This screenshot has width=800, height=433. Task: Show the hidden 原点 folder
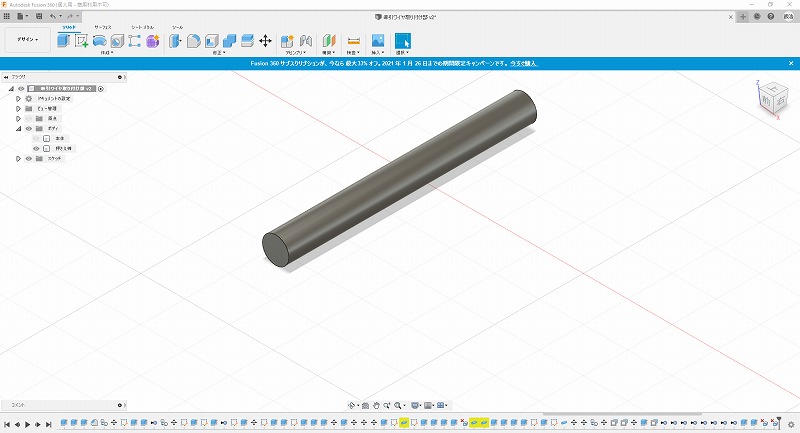28,118
